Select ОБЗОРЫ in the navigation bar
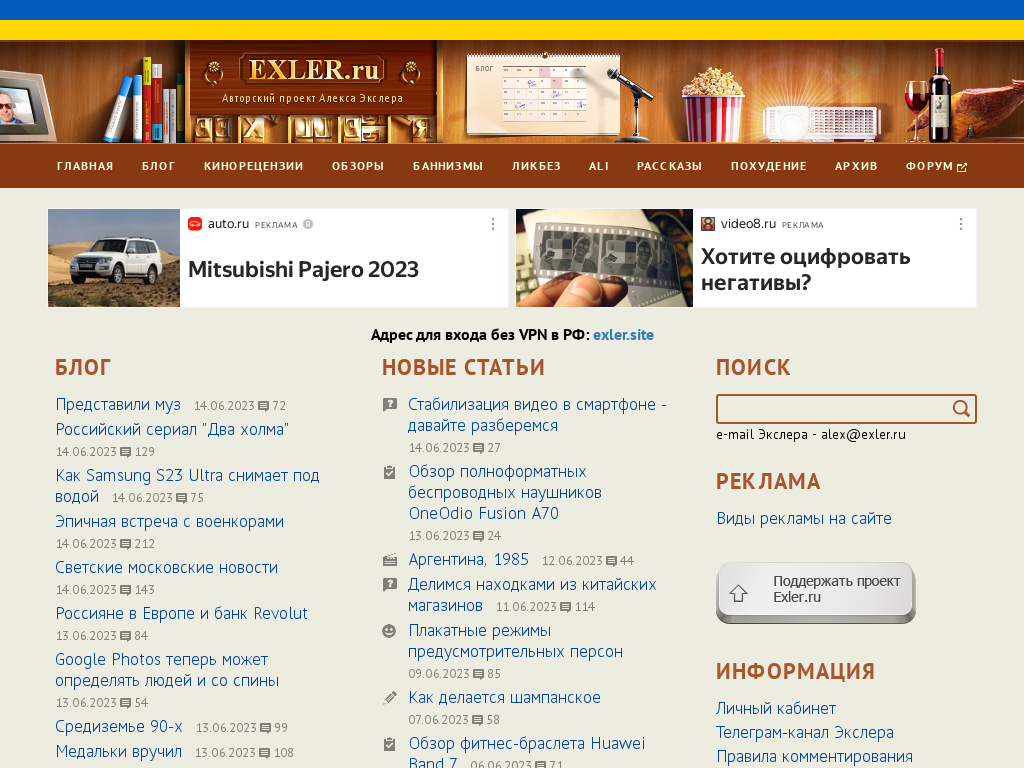Image resolution: width=1024 pixels, height=768 pixels. [x=358, y=166]
